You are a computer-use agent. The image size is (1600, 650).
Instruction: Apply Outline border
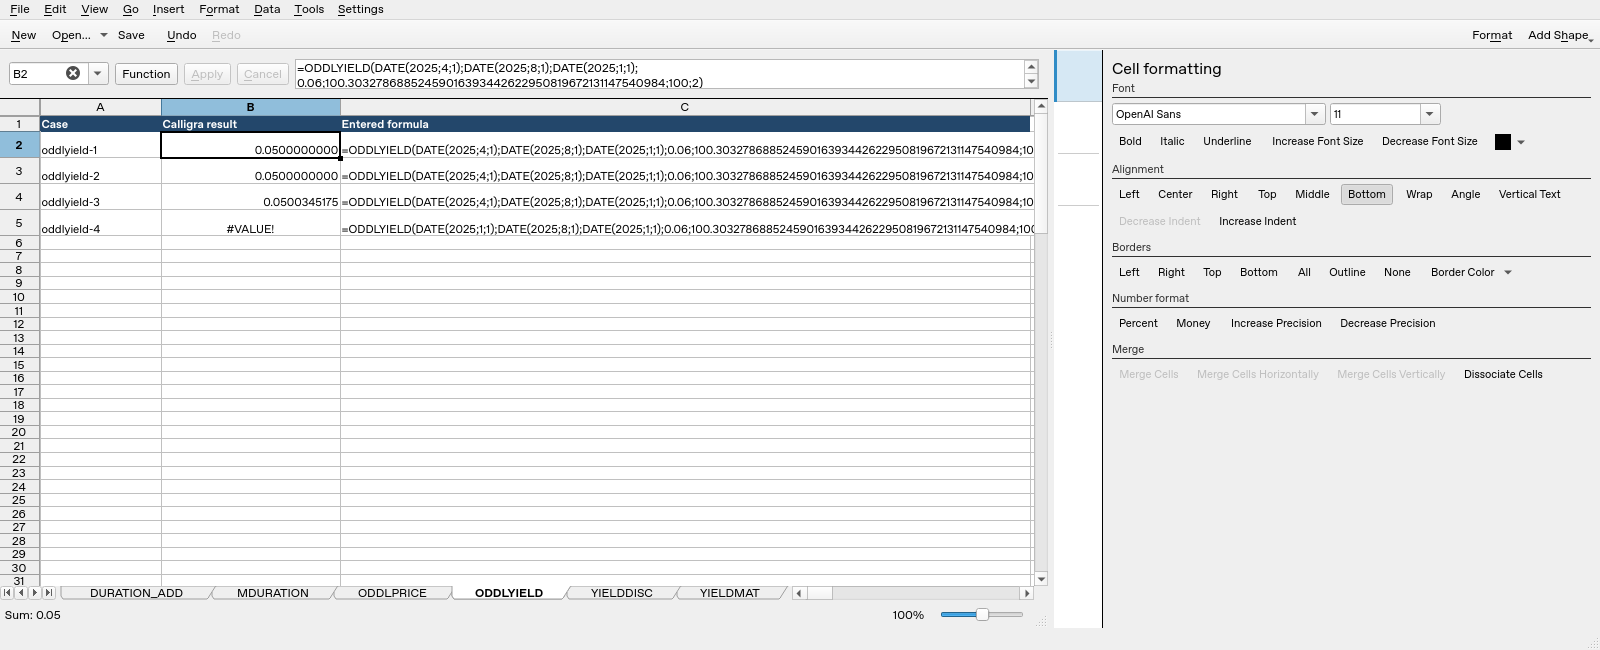(x=1347, y=272)
